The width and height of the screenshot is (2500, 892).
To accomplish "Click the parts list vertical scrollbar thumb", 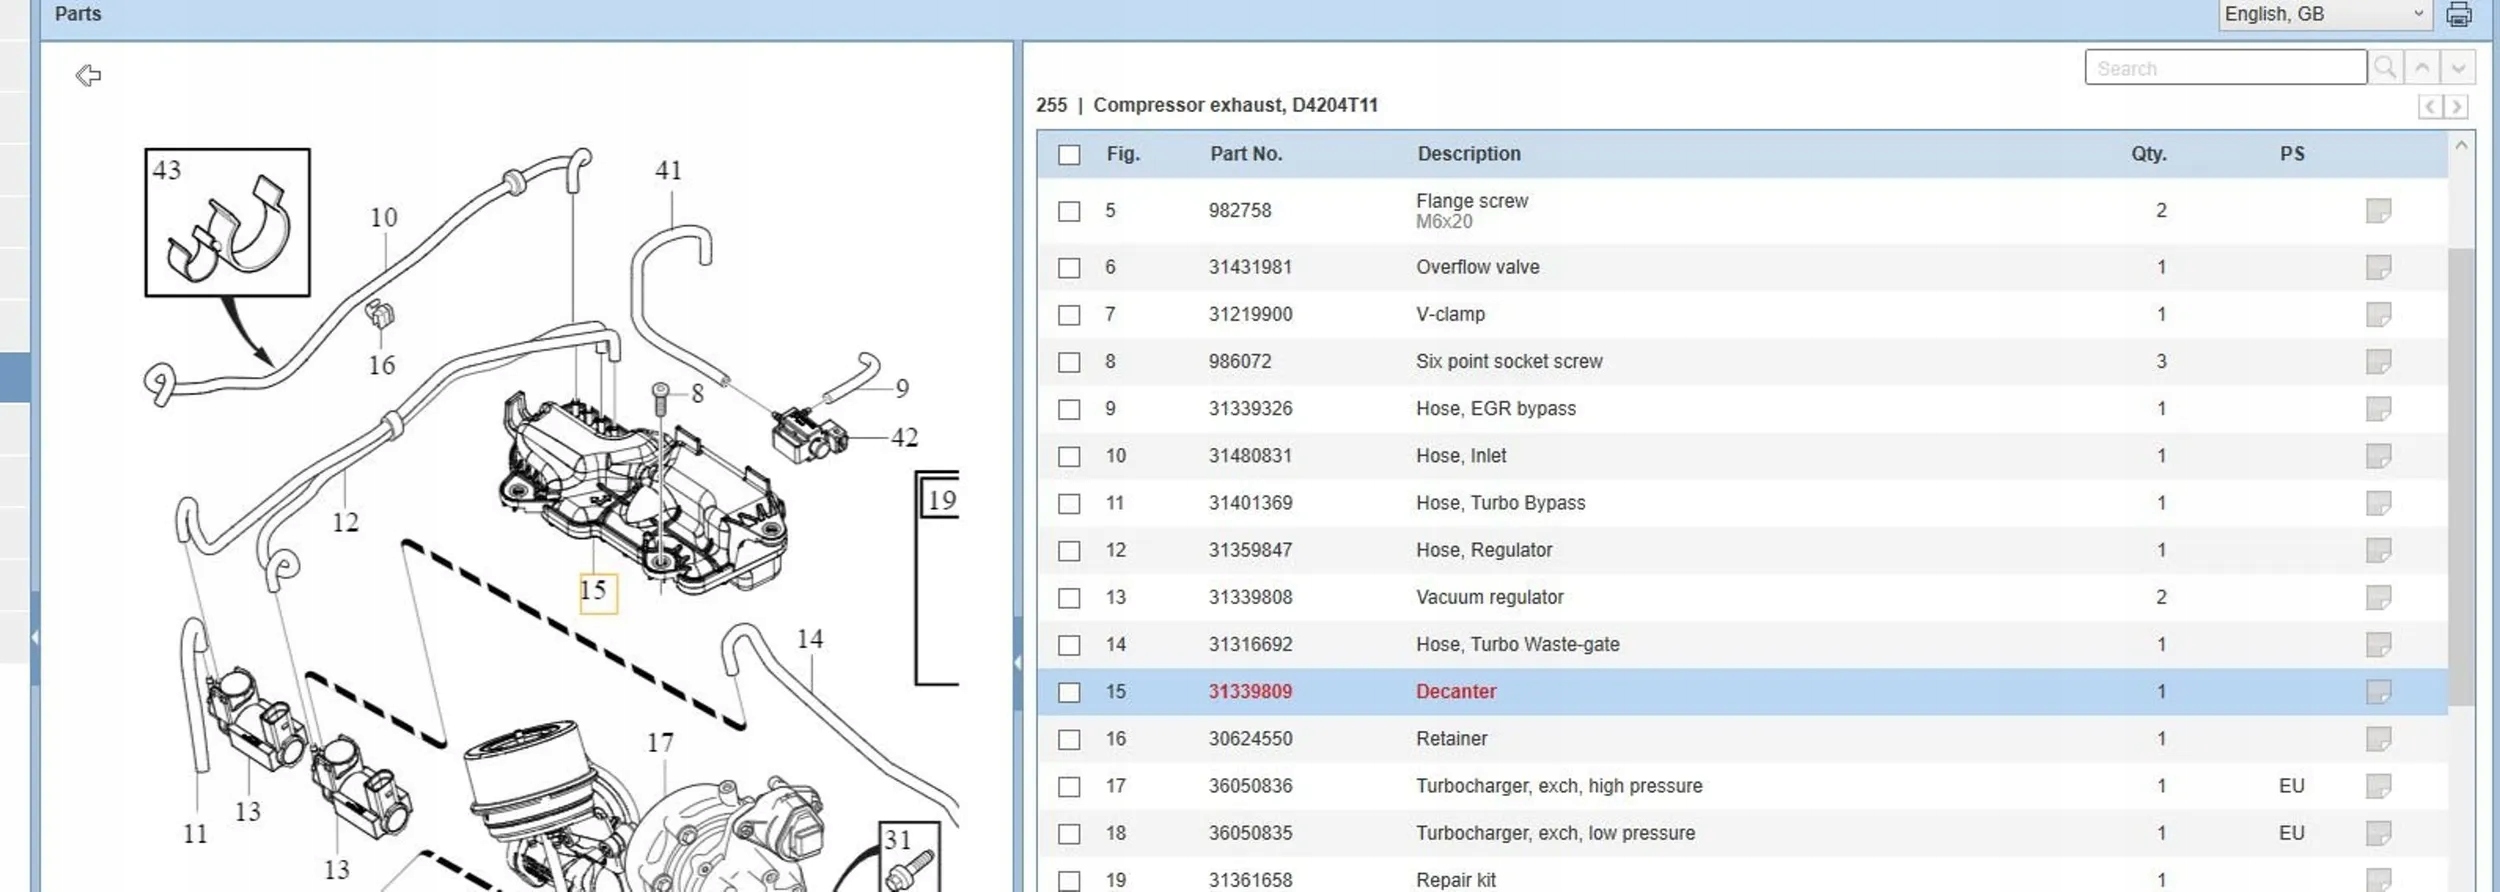I will (2462, 475).
